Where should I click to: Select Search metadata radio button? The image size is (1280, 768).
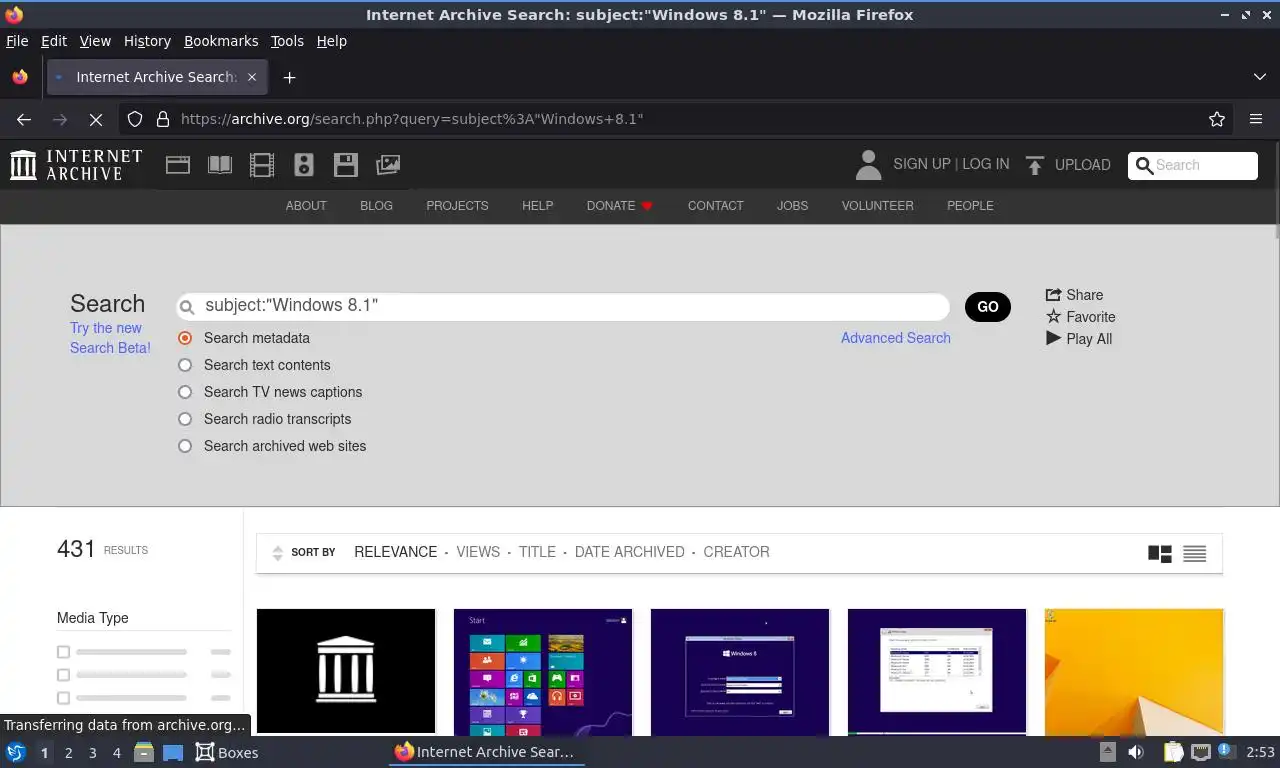(x=185, y=338)
